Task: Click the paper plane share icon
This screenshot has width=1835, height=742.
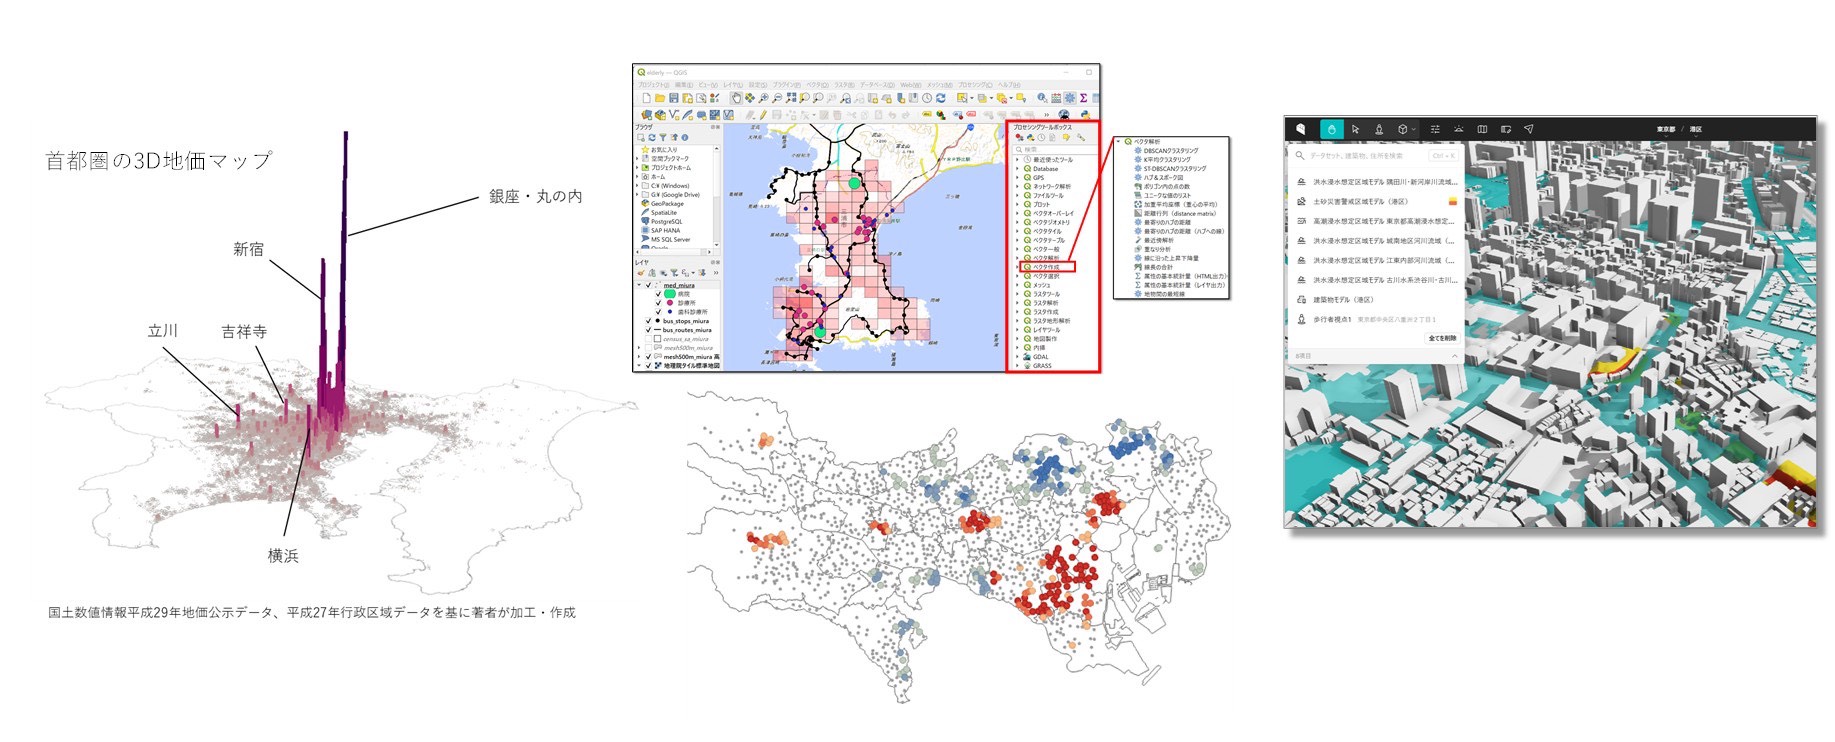Action: point(1529,129)
